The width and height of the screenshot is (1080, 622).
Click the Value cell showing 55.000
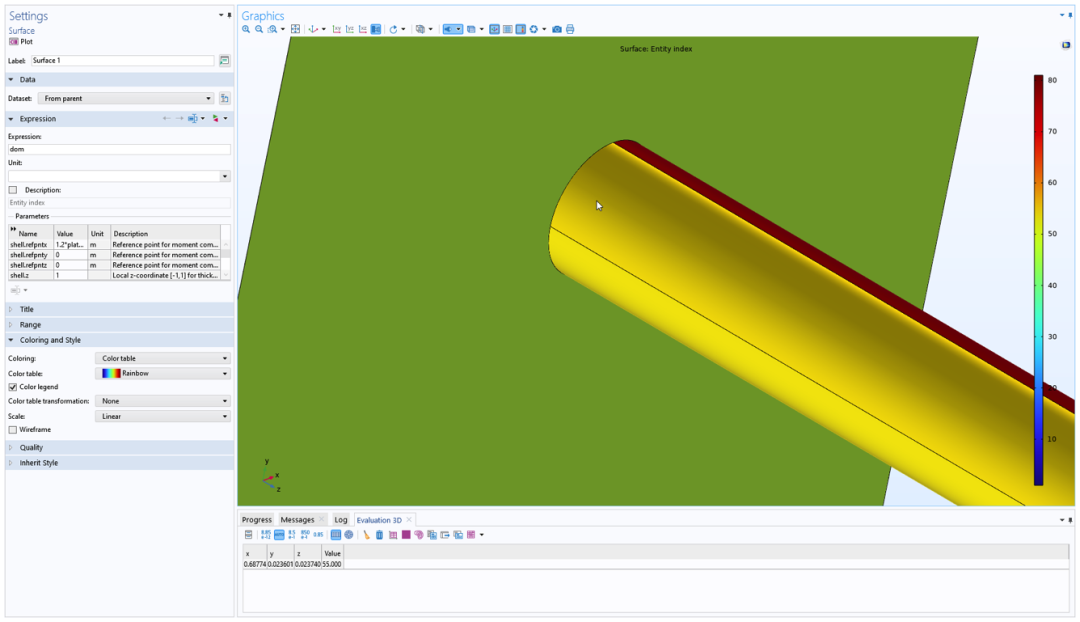332,564
